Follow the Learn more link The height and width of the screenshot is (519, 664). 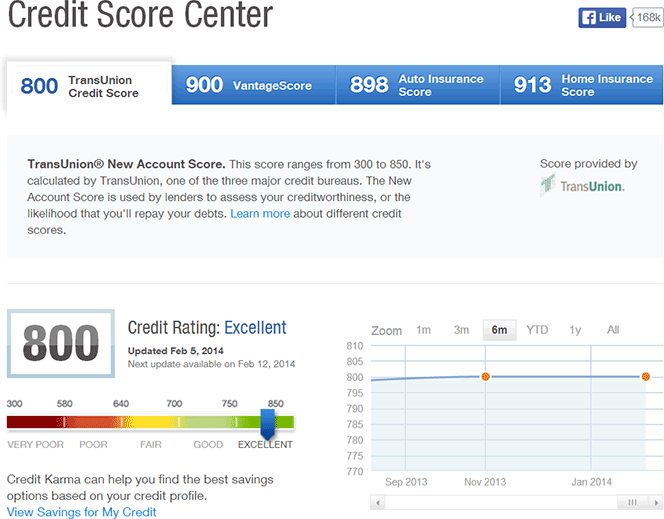[260, 214]
